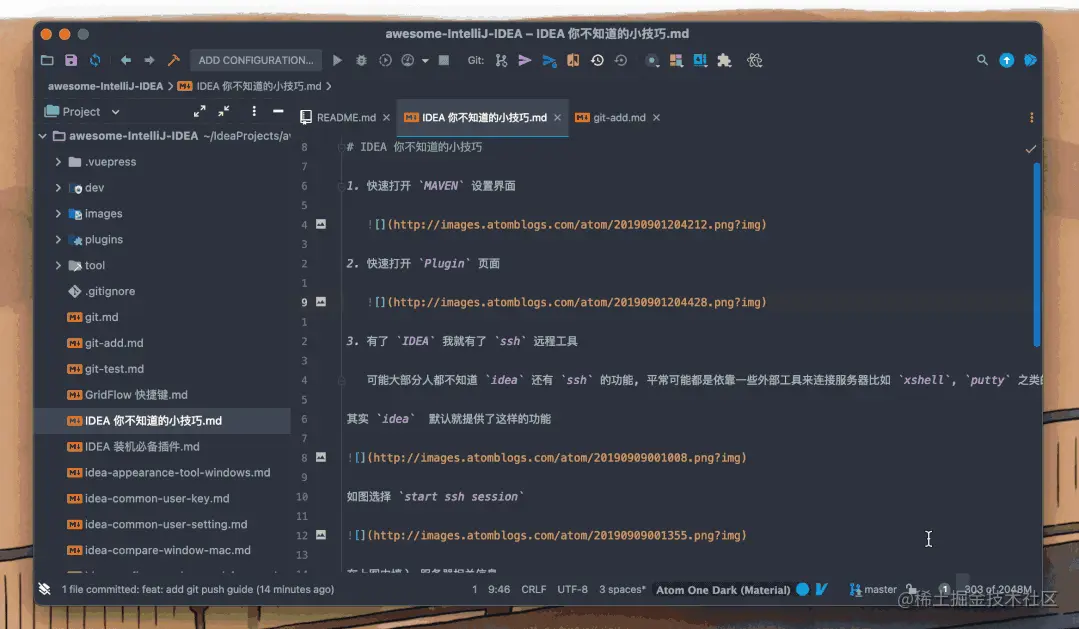Click awesome-IntelliJ-IDEA breadcrumb

pyautogui.click(x=105, y=86)
